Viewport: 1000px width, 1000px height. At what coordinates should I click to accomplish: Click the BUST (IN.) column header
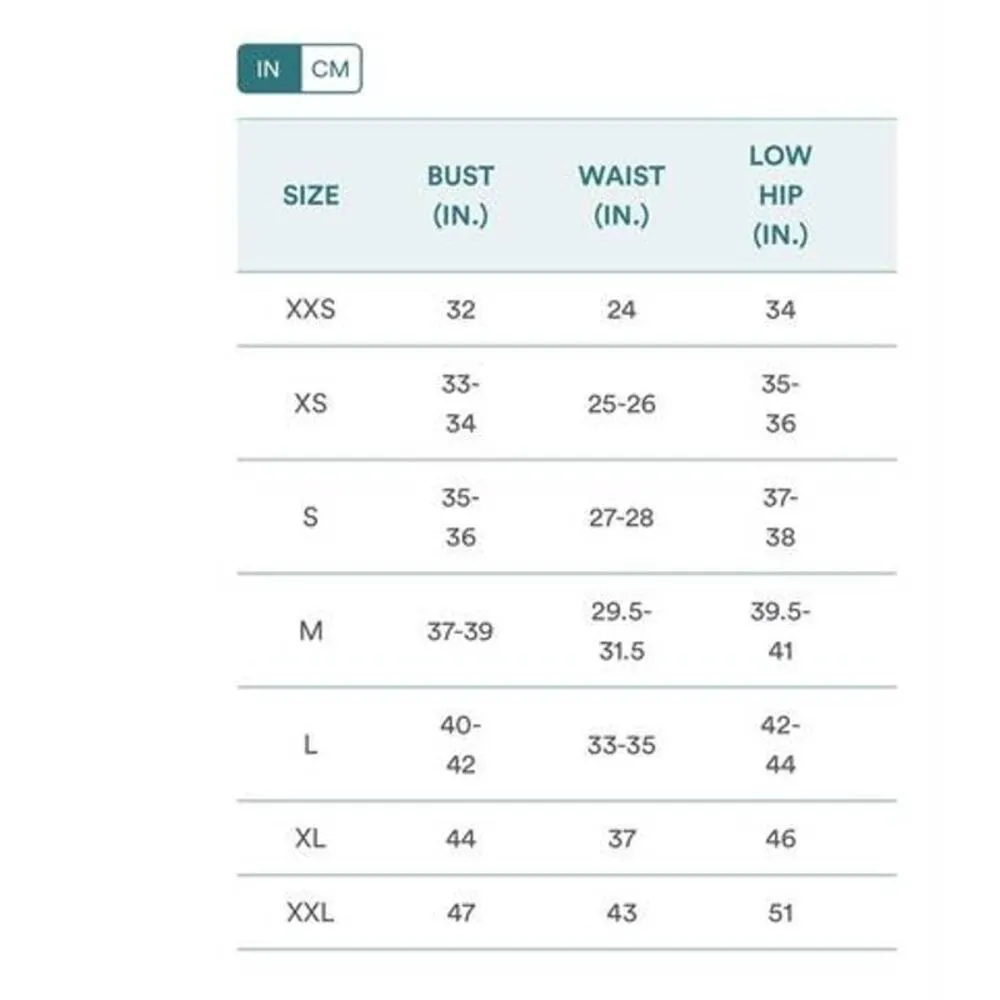(x=460, y=195)
